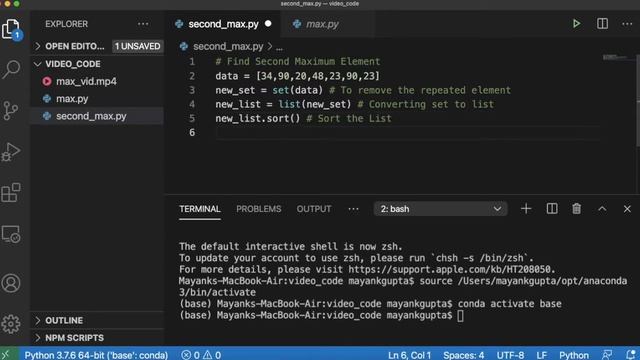This screenshot has height=360, width=640.
Task: Kill terminal with the trash icon
Action: pyautogui.click(x=576, y=209)
